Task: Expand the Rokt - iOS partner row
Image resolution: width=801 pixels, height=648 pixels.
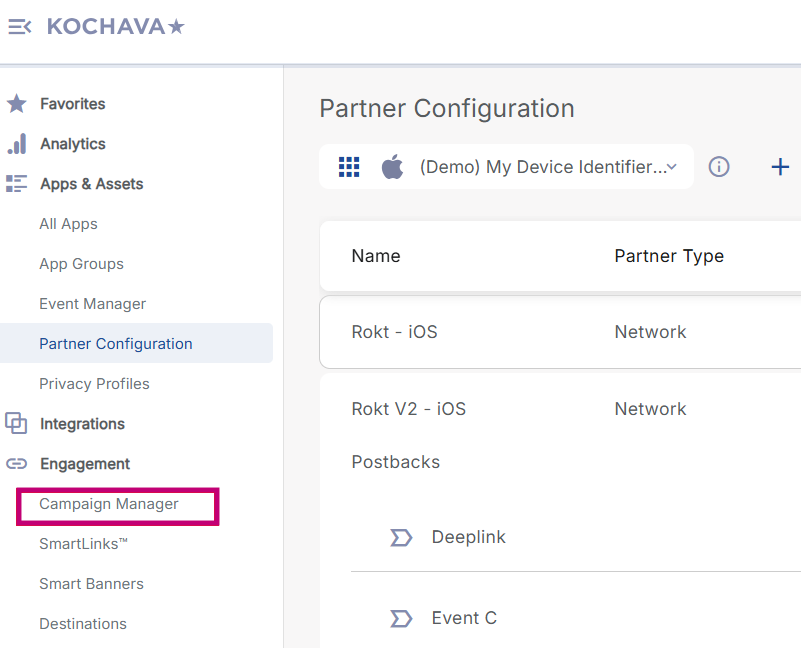Action: pos(395,332)
